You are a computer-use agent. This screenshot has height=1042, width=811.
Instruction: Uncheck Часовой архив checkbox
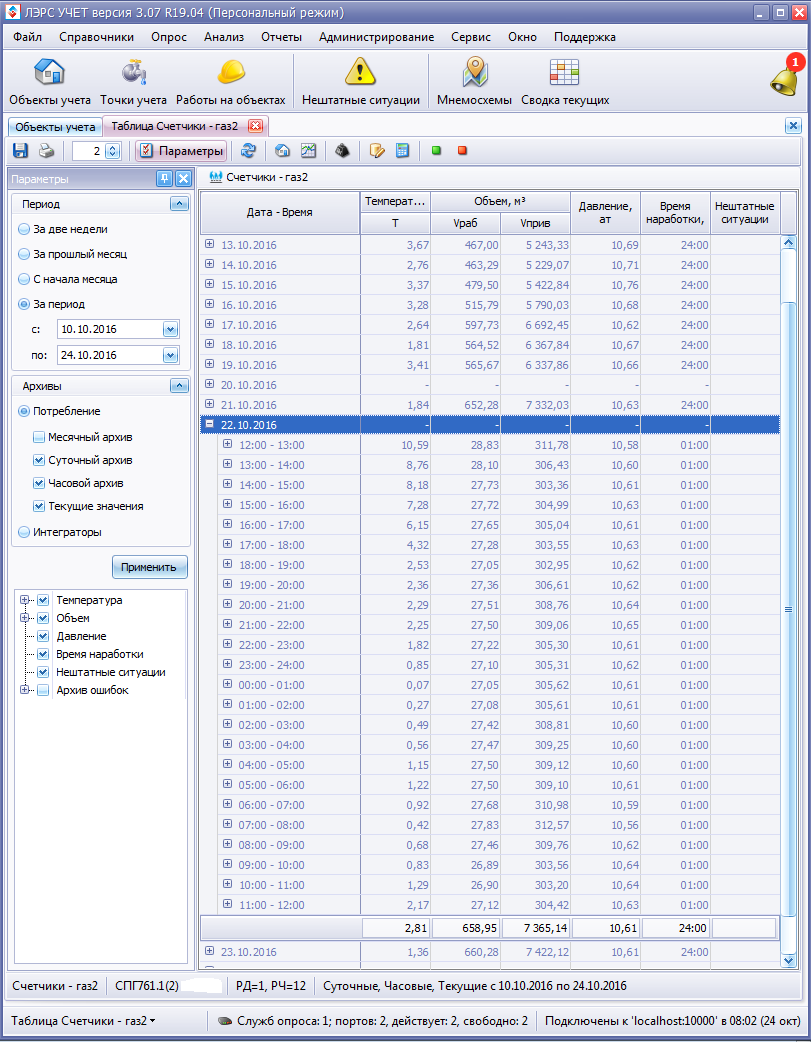point(39,483)
